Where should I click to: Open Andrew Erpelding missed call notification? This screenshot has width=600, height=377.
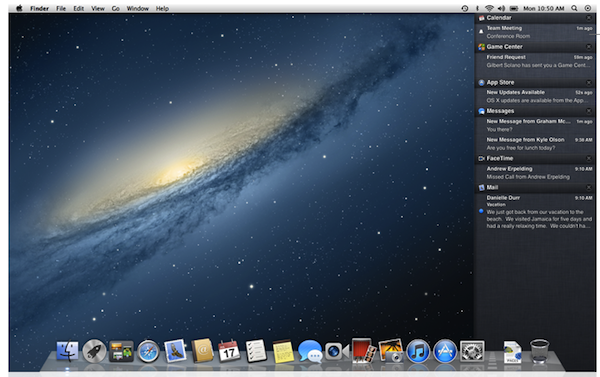pyautogui.click(x=535, y=173)
